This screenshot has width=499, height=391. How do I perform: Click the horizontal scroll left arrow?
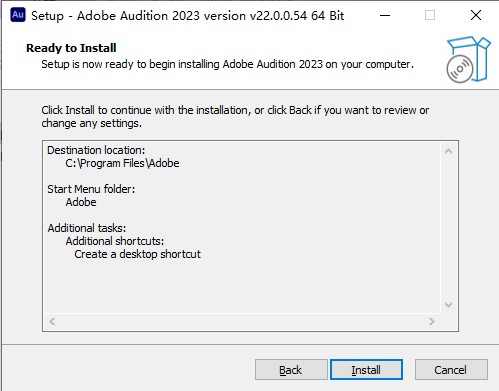click(52, 321)
